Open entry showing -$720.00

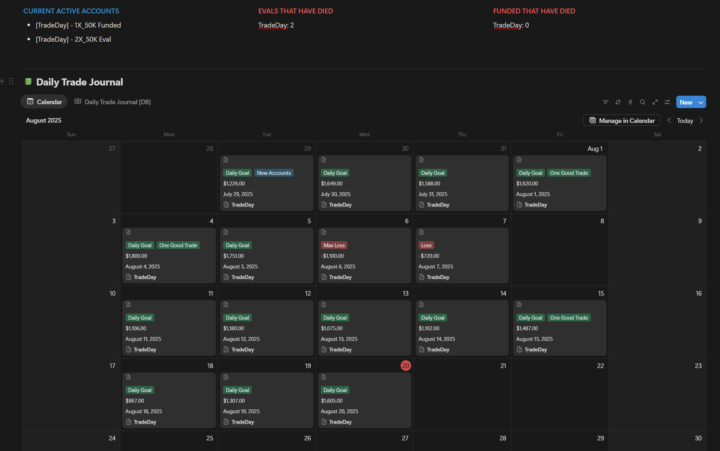462,255
